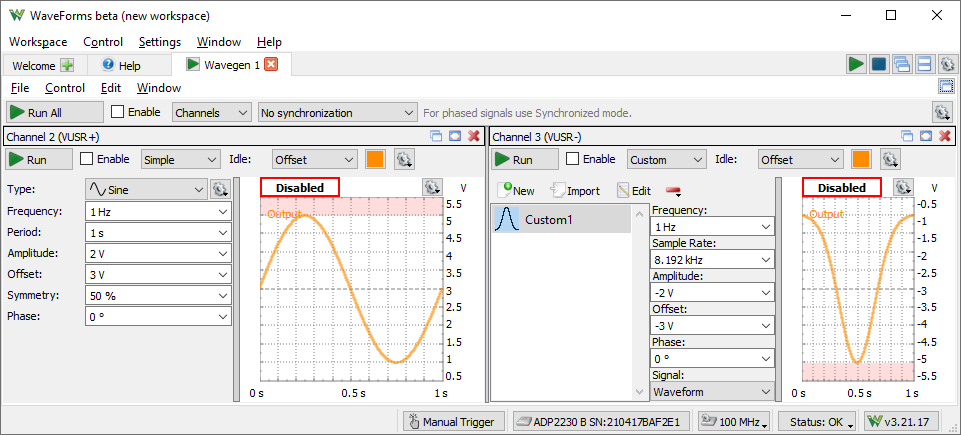Expand the Type dropdown showing Sine

pos(146,189)
